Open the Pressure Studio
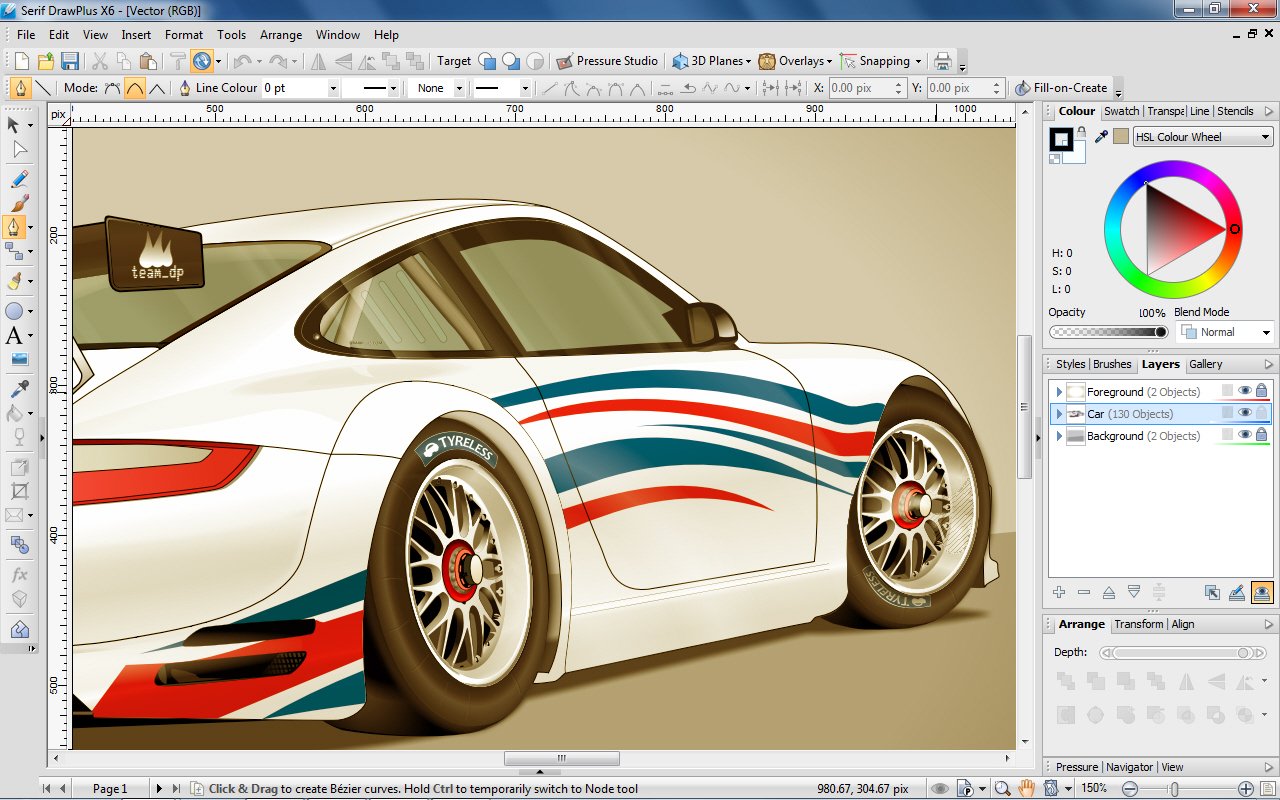Image resolution: width=1280 pixels, height=800 pixels. (608, 61)
